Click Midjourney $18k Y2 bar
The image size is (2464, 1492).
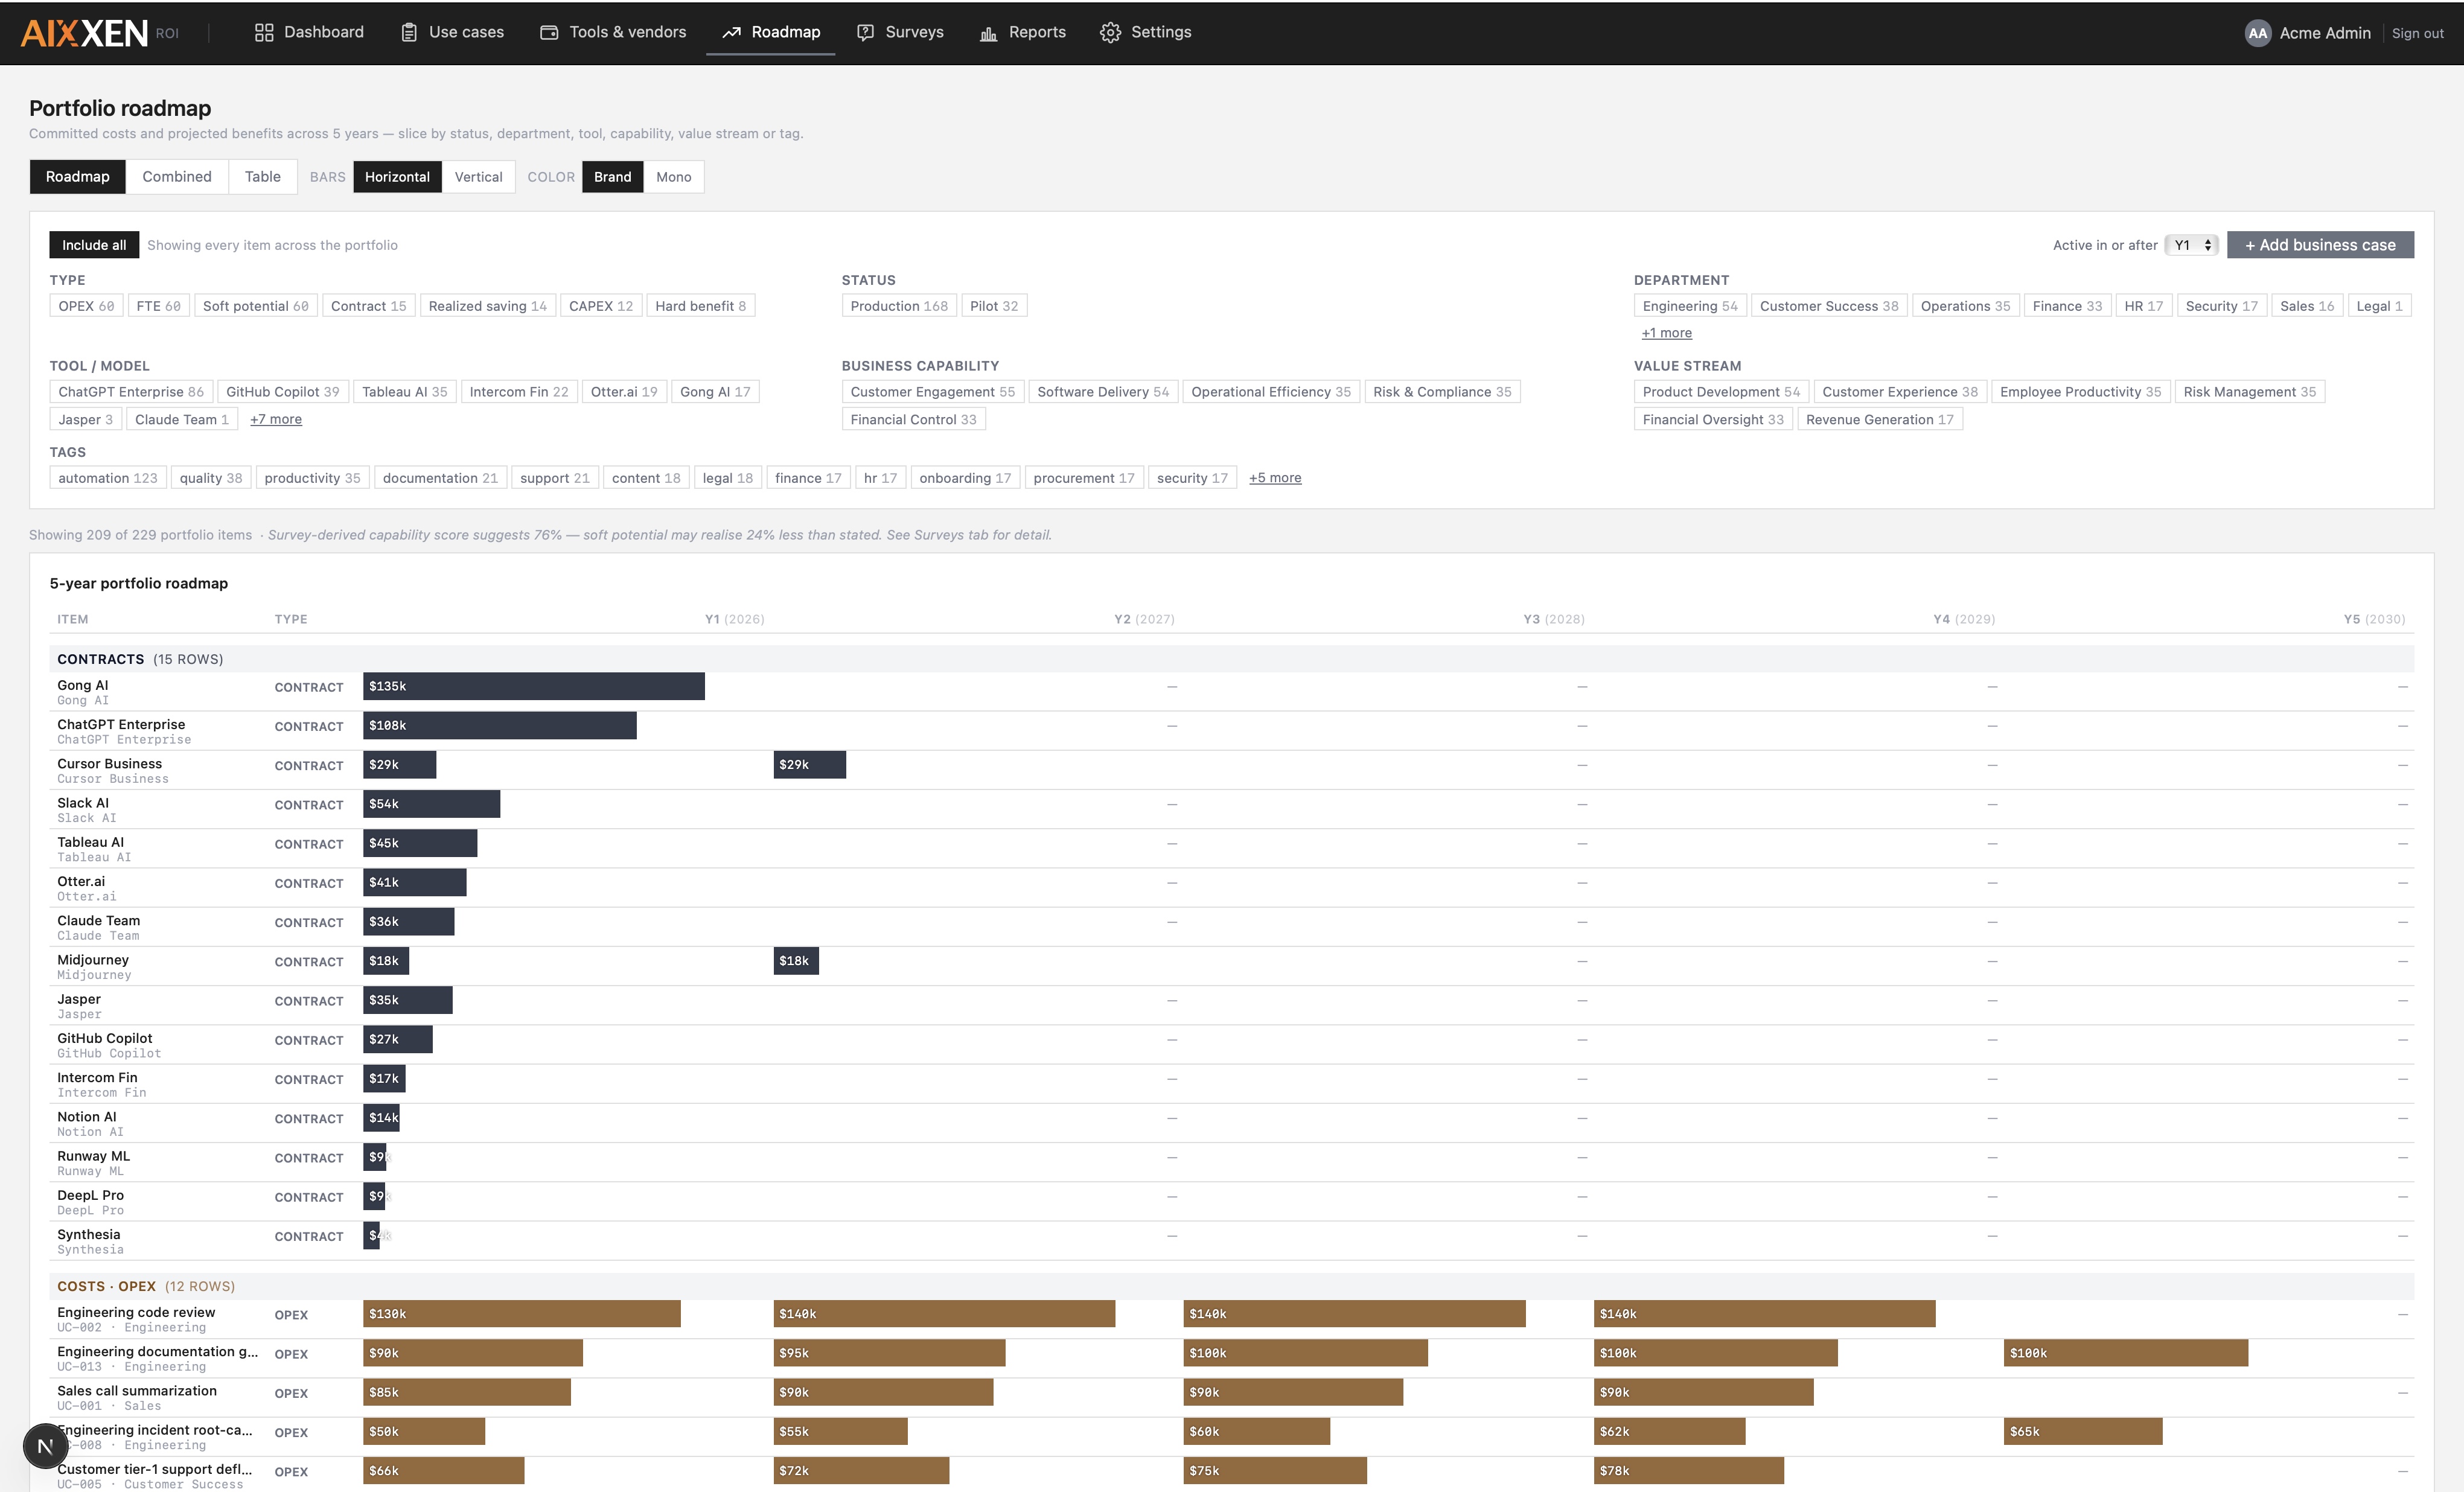pos(796,961)
